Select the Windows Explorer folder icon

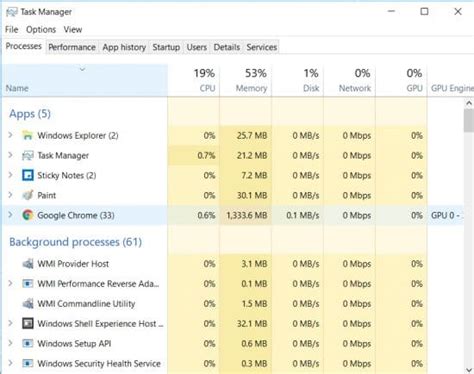click(28, 135)
